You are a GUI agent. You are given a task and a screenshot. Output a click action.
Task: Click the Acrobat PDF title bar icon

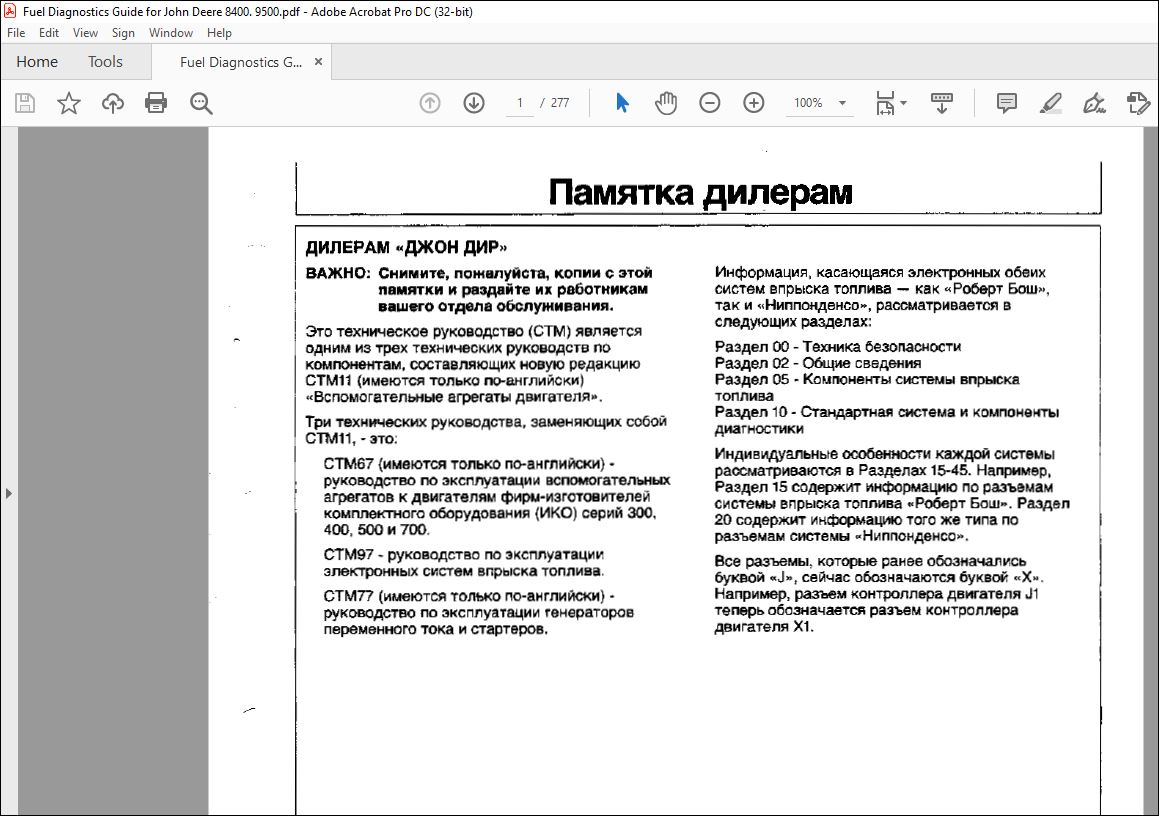[x=10, y=11]
